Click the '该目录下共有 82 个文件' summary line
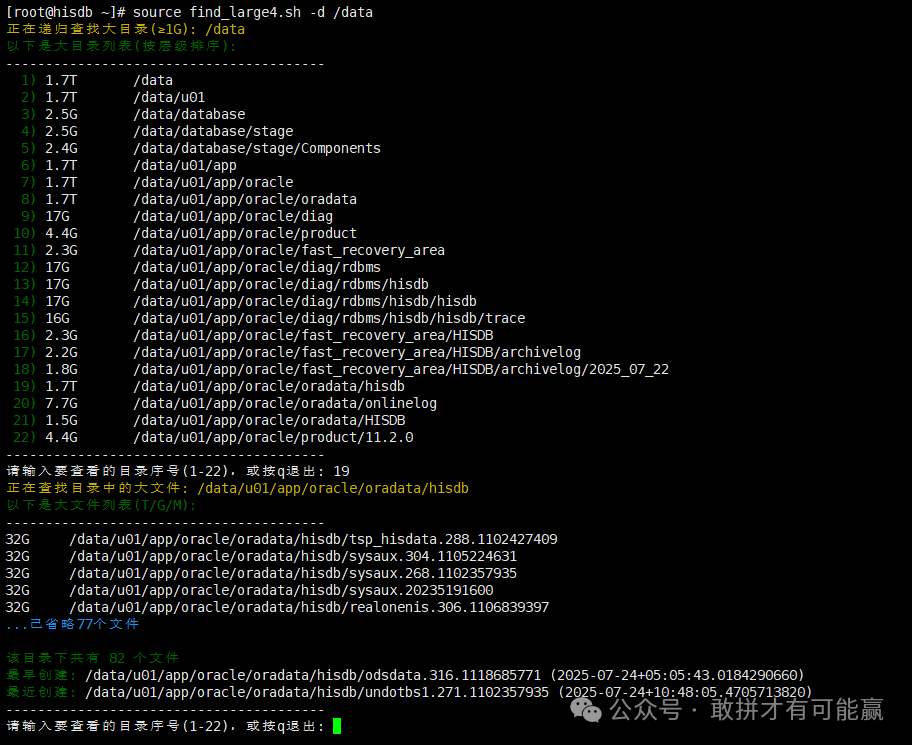The image size is (912, 745). pyautogui.click(x=92, y=658)
